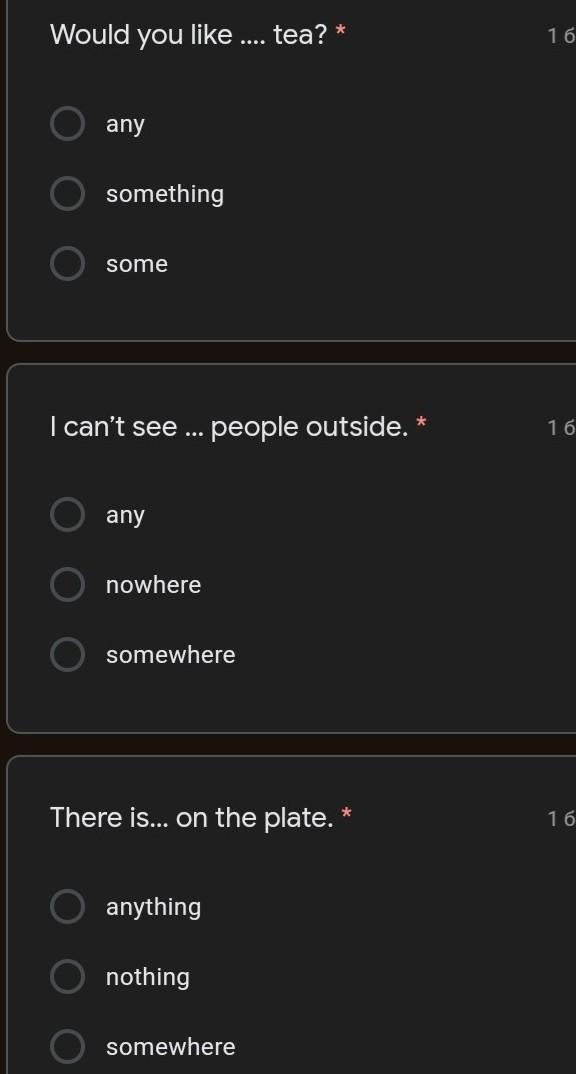Click the points label beside the plate question
This screenshot has width=576, height=1074.
click(x=562, y=819)
